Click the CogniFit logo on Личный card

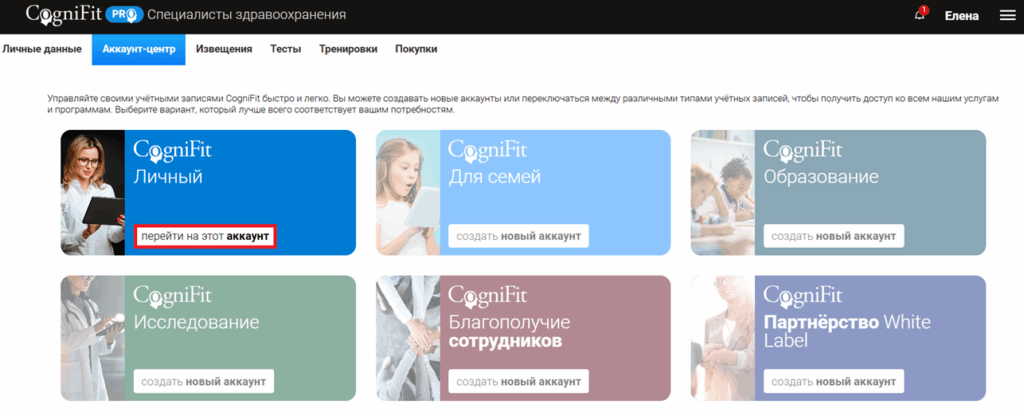pyautogui.click(x=172, y=151)
